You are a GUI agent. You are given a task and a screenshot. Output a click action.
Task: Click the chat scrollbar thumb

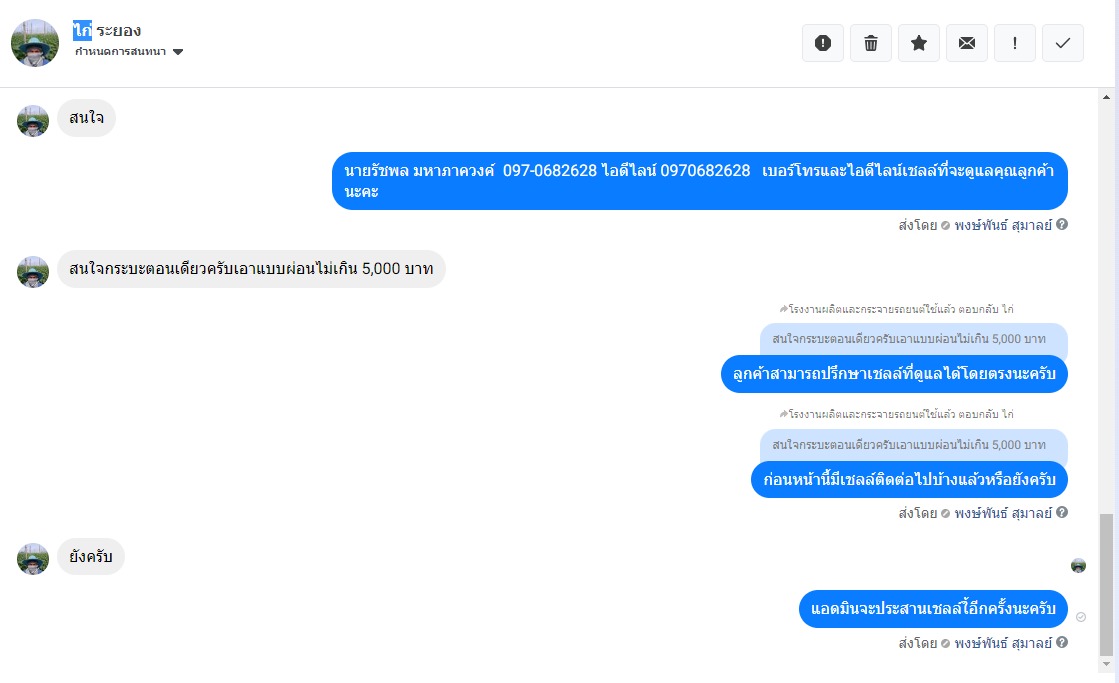[x=1106, y=584]
